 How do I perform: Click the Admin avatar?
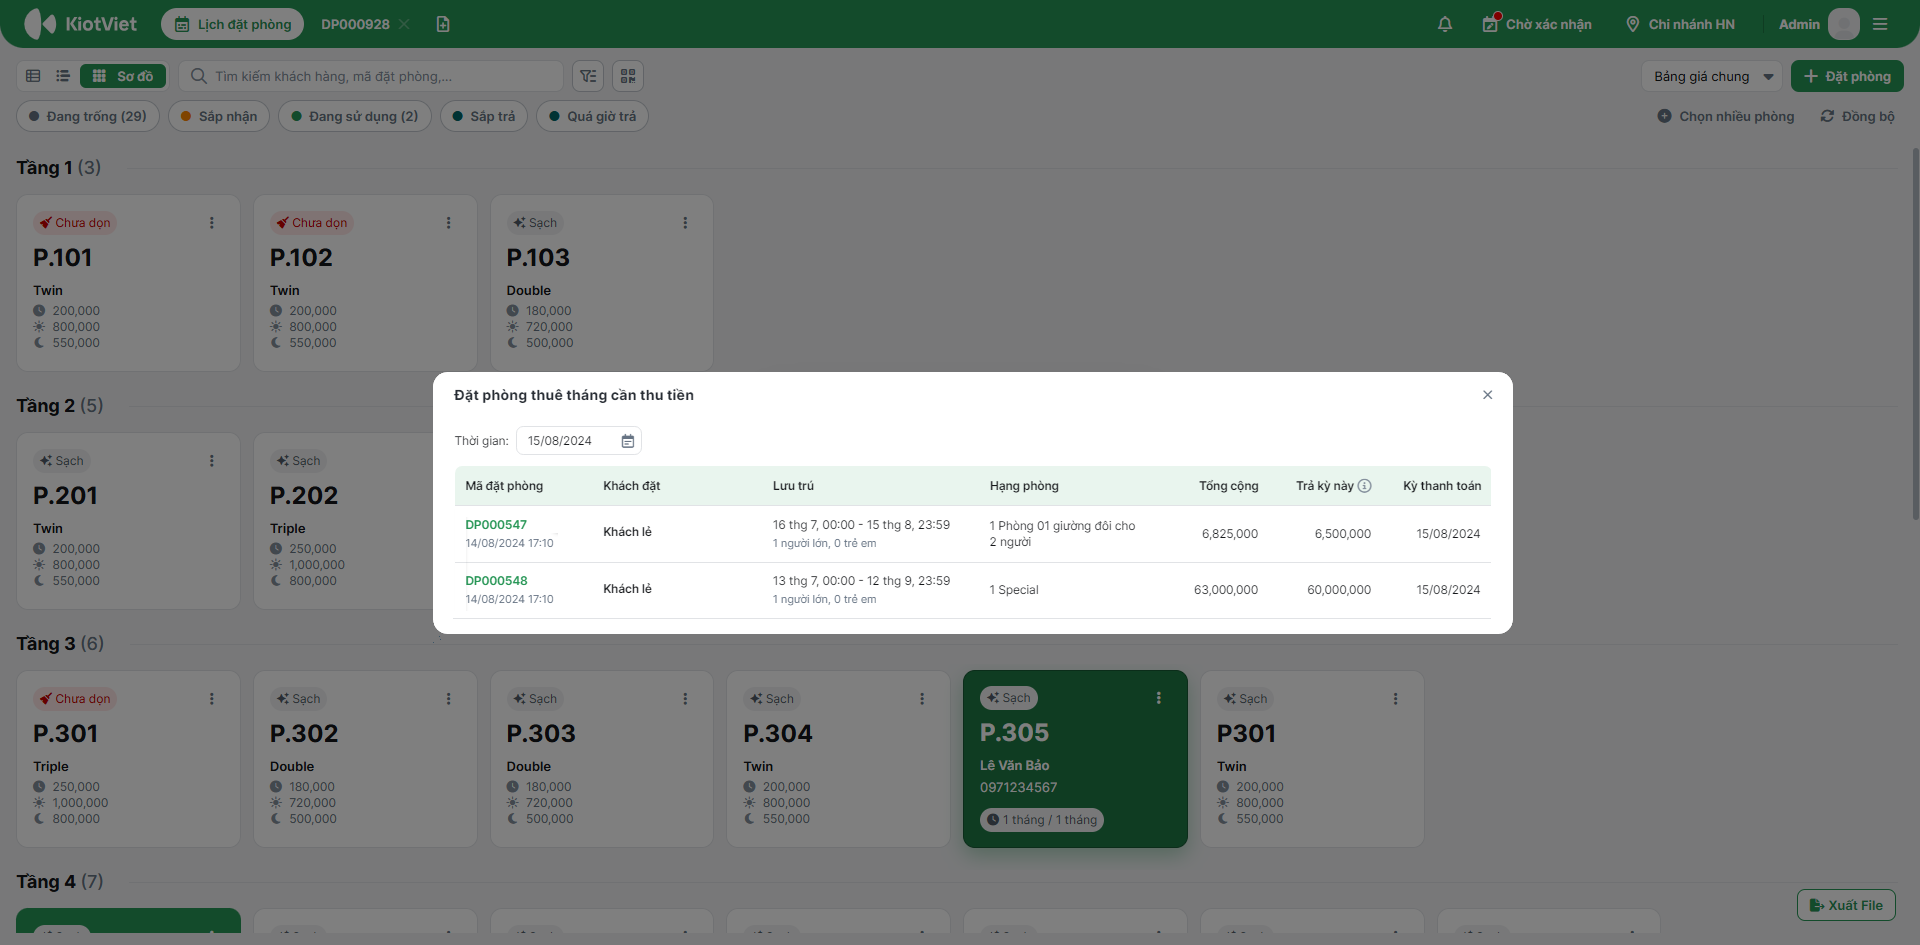[1843, 24]
